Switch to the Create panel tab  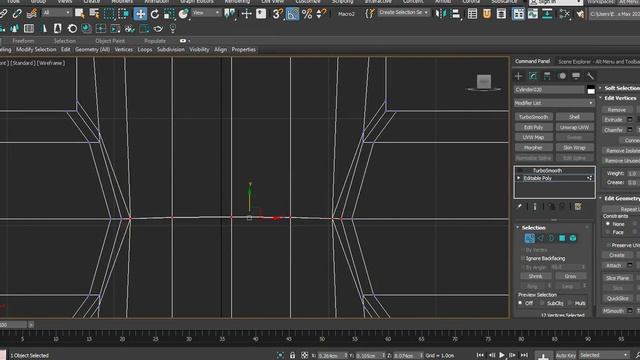click(518, 76)
